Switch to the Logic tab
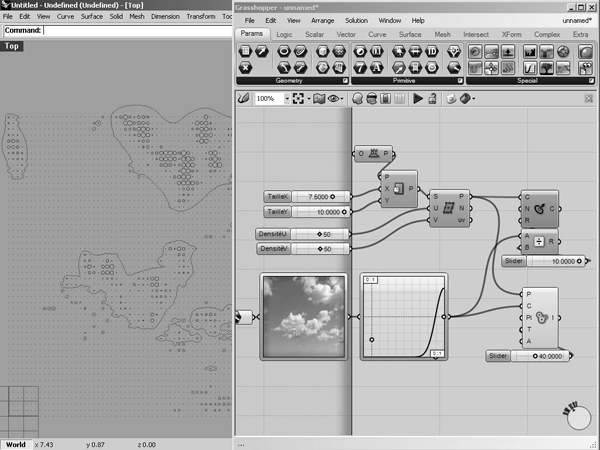This screenshot has width=600, height=450. pyautogui.click(x=284, y=34)
